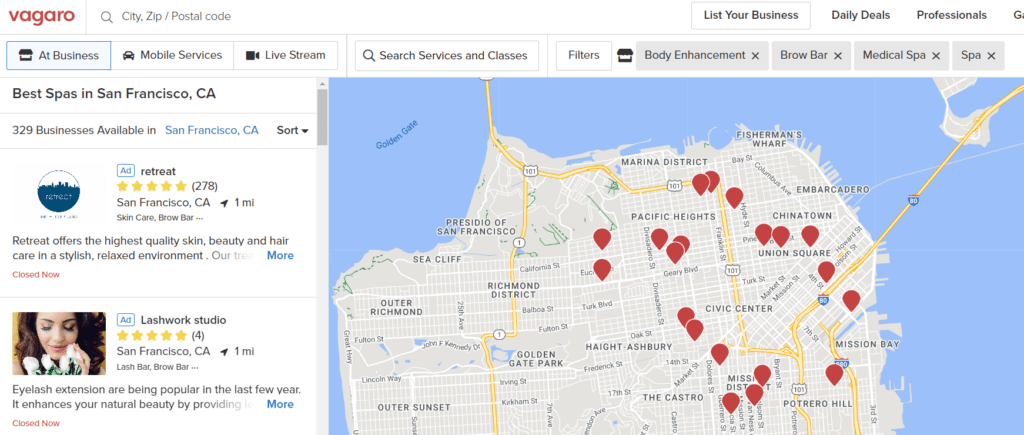Remove the Medical Spa filter chip
Image resolution: width=1024 pixels, height=435 pixels.
(x=936, y=56)
